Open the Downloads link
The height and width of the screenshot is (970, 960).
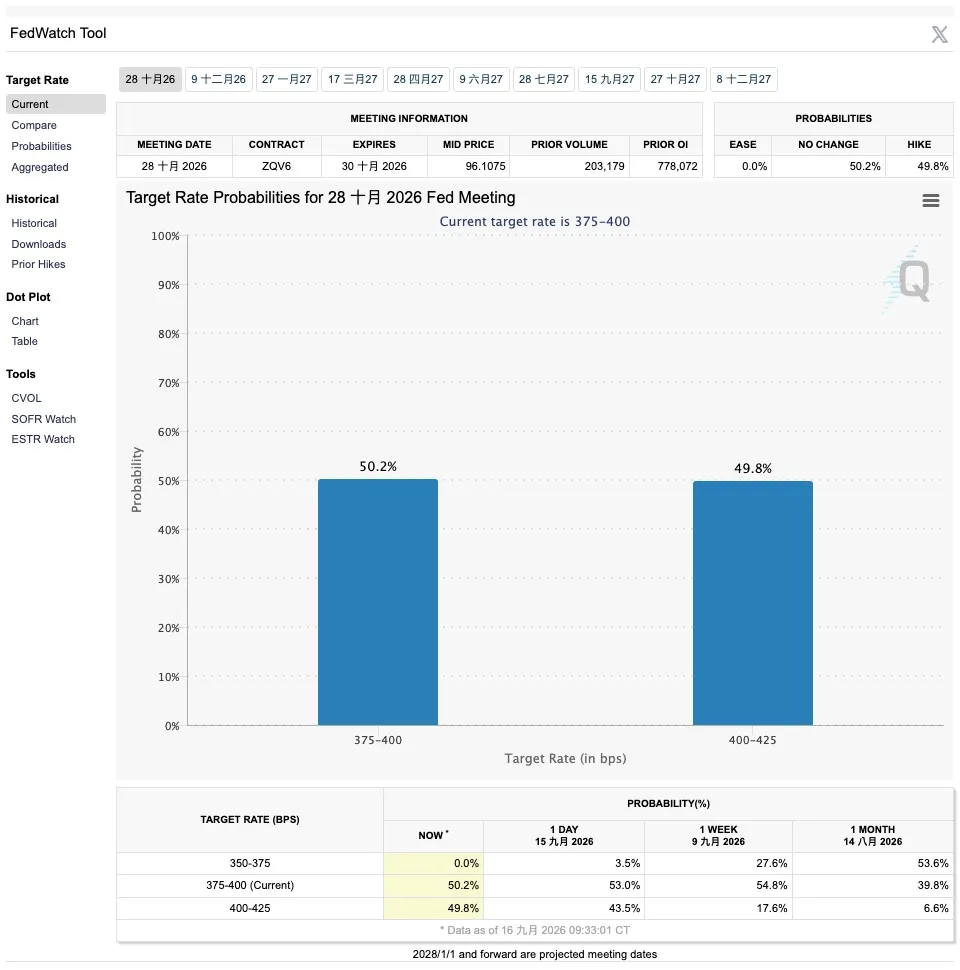pyautogui.click(x=38, y=244)
